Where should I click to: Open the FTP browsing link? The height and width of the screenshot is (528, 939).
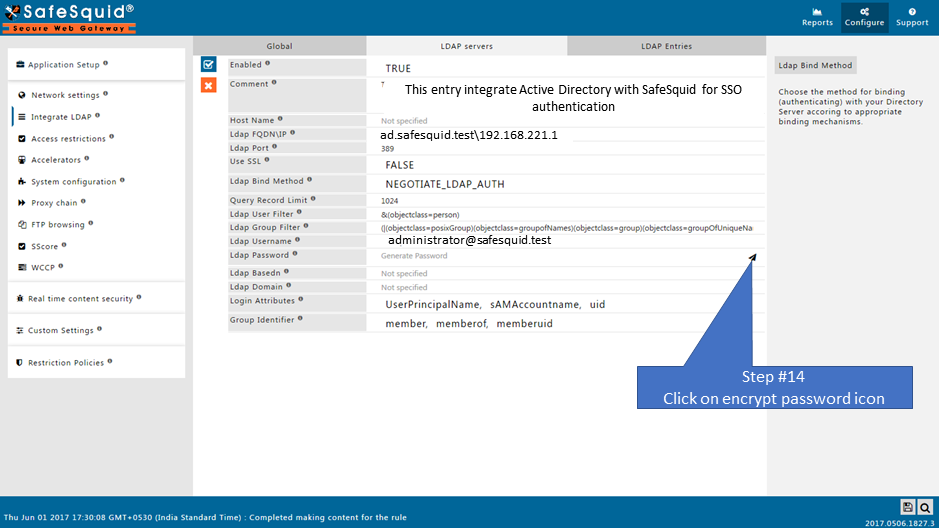coord(58,224)
